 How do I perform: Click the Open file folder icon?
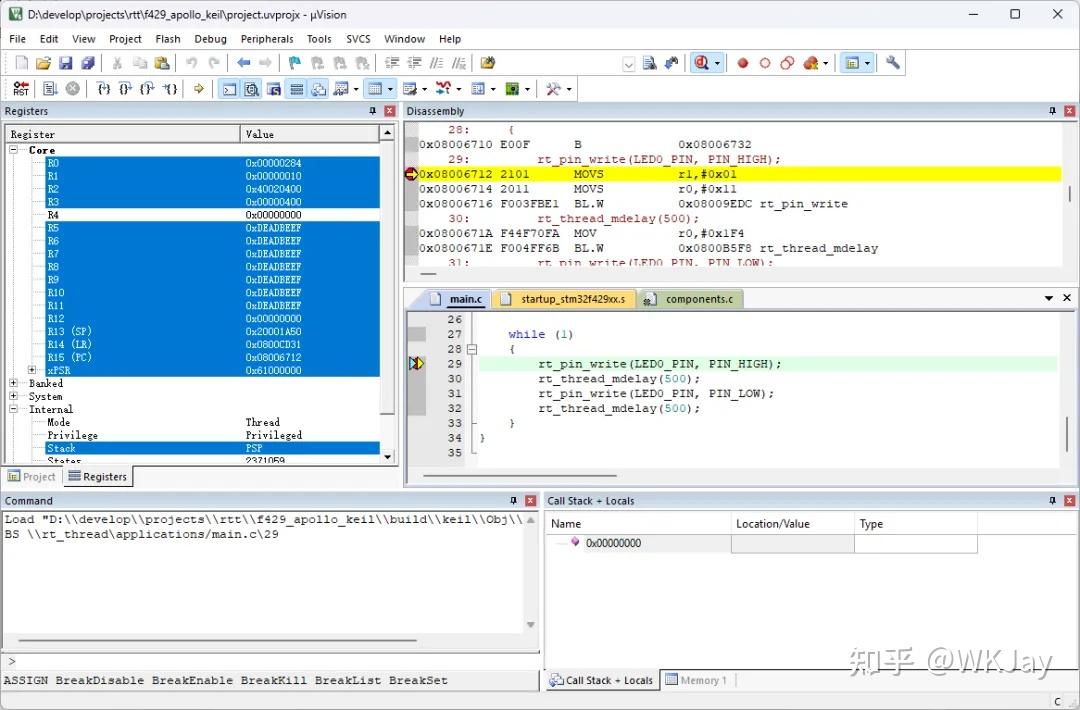tap(43, 63)
